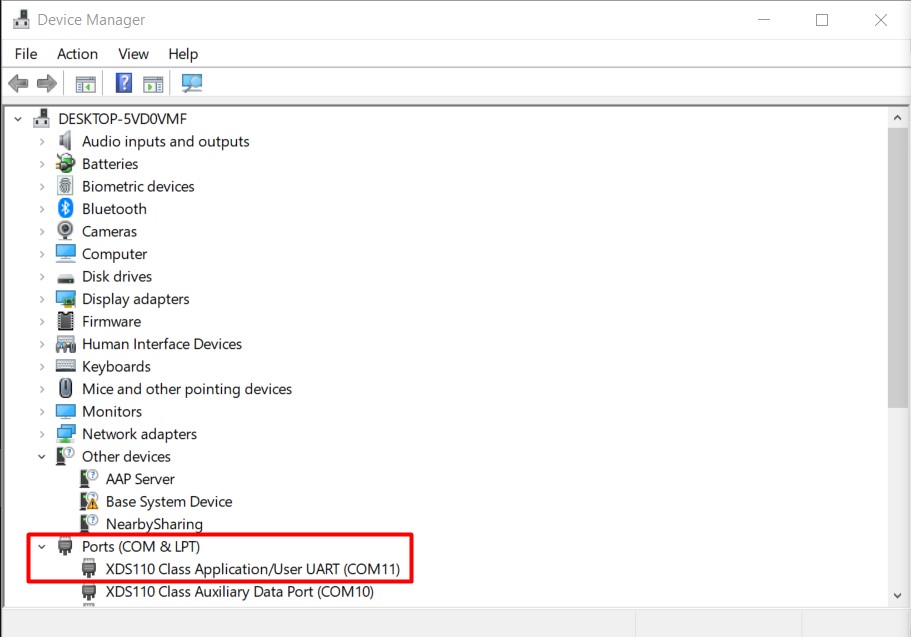Screen dimensions: 911x637
Task: Click the Monitors category icon
Action: coord(66,411)
